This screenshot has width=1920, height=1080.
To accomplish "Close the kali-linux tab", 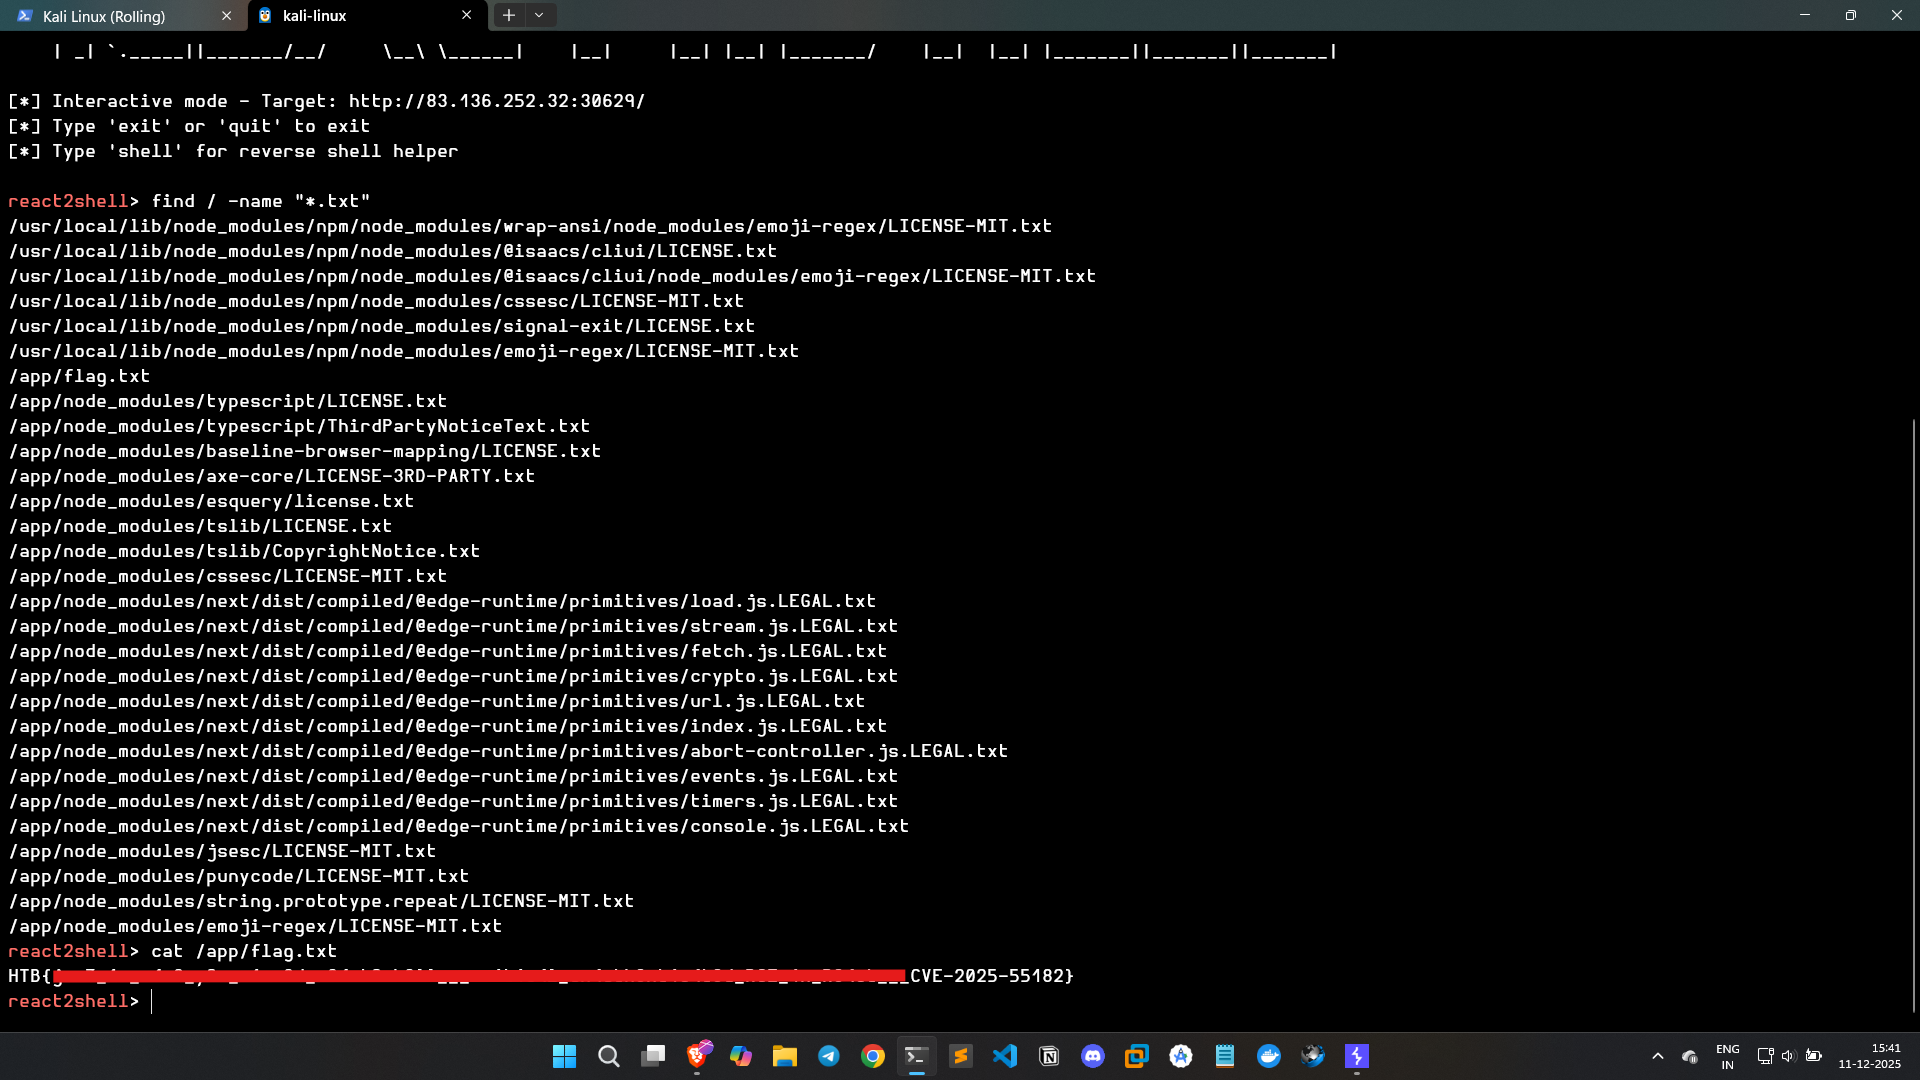I will point(466,16).
